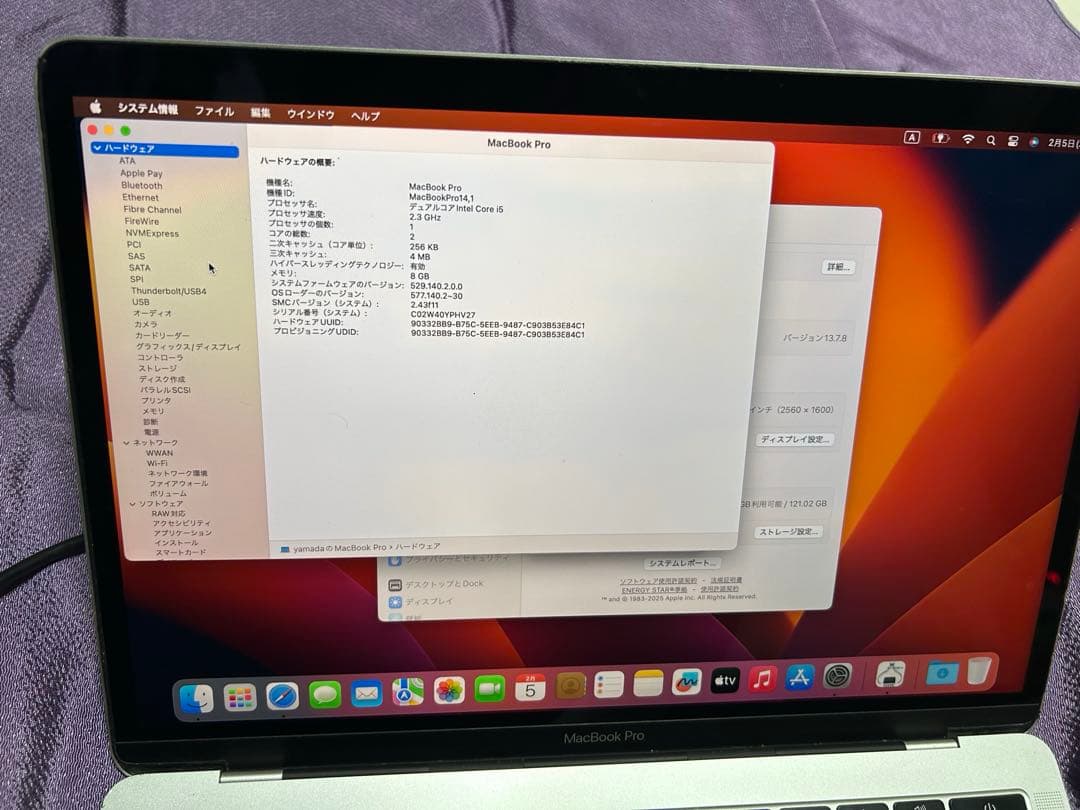Click the システムレポート button
The height and width of the screenshot is (810, 1080).
(x=683, y=563)
